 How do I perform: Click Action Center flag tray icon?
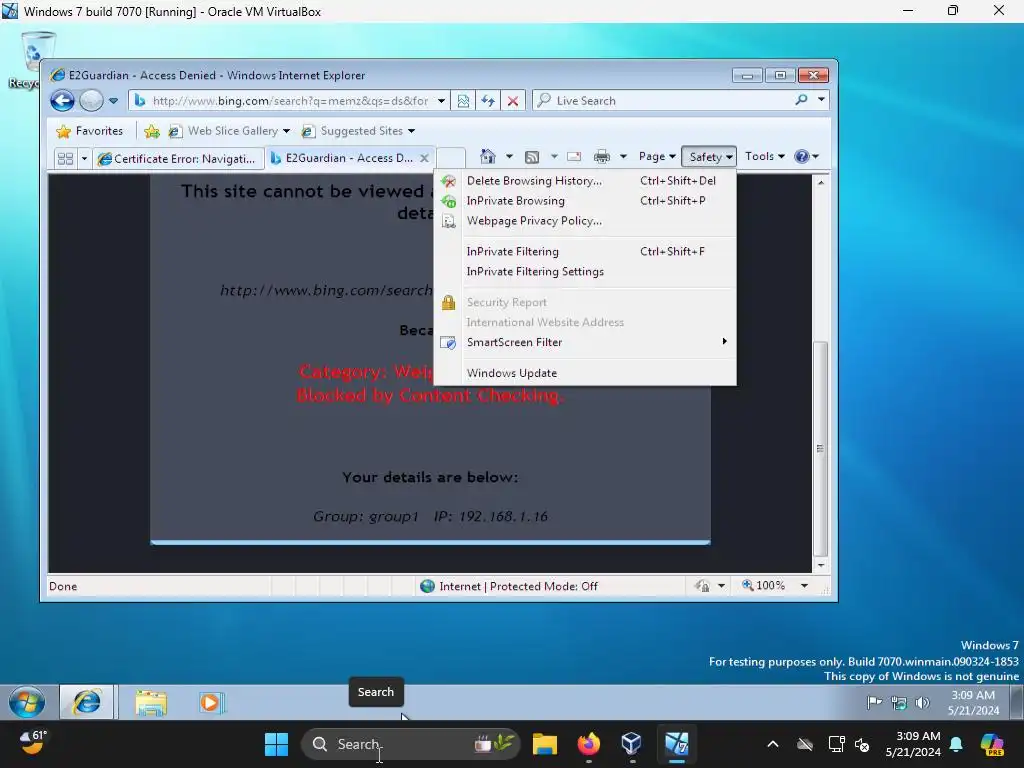click(874, 703)
